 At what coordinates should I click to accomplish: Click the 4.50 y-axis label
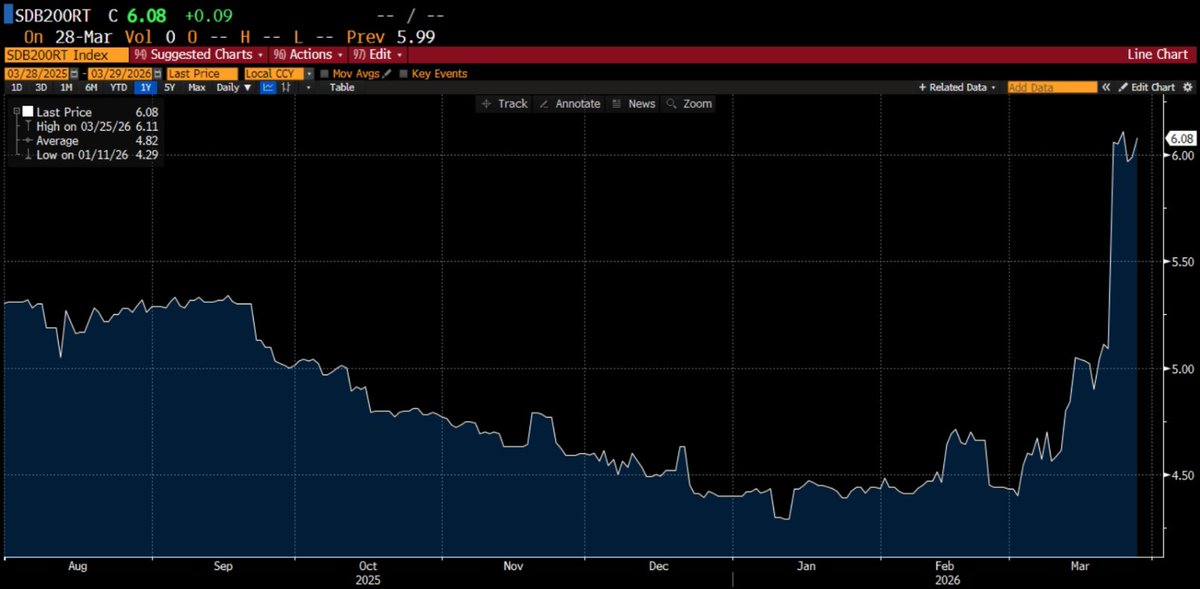point(1183,476)
